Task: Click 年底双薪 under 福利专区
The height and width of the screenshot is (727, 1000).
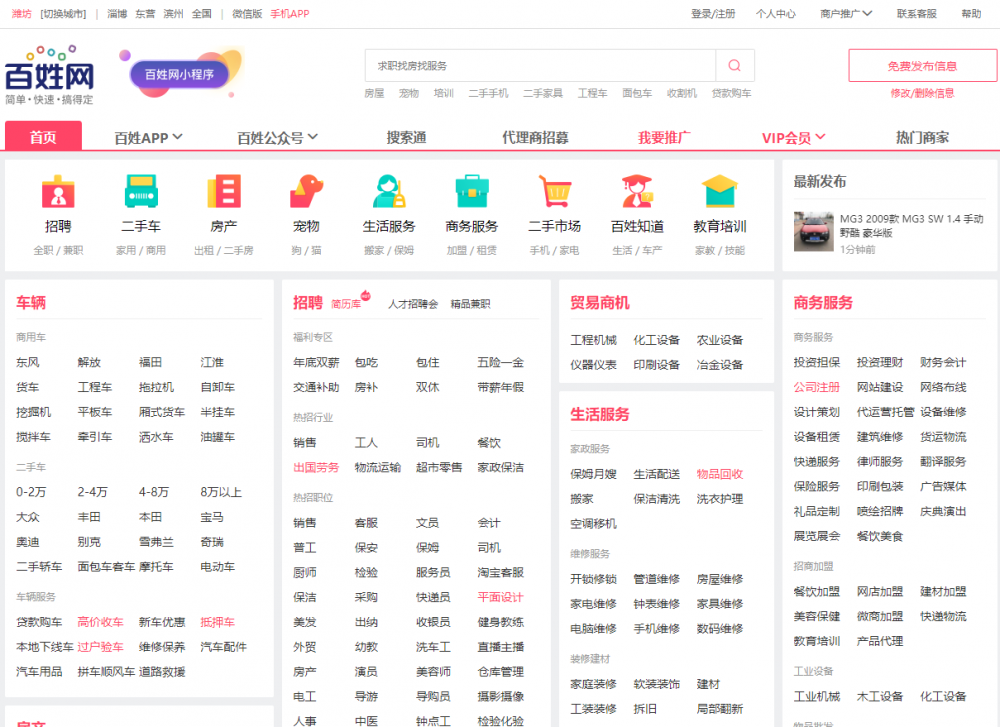Action: [x=316, y=363]
